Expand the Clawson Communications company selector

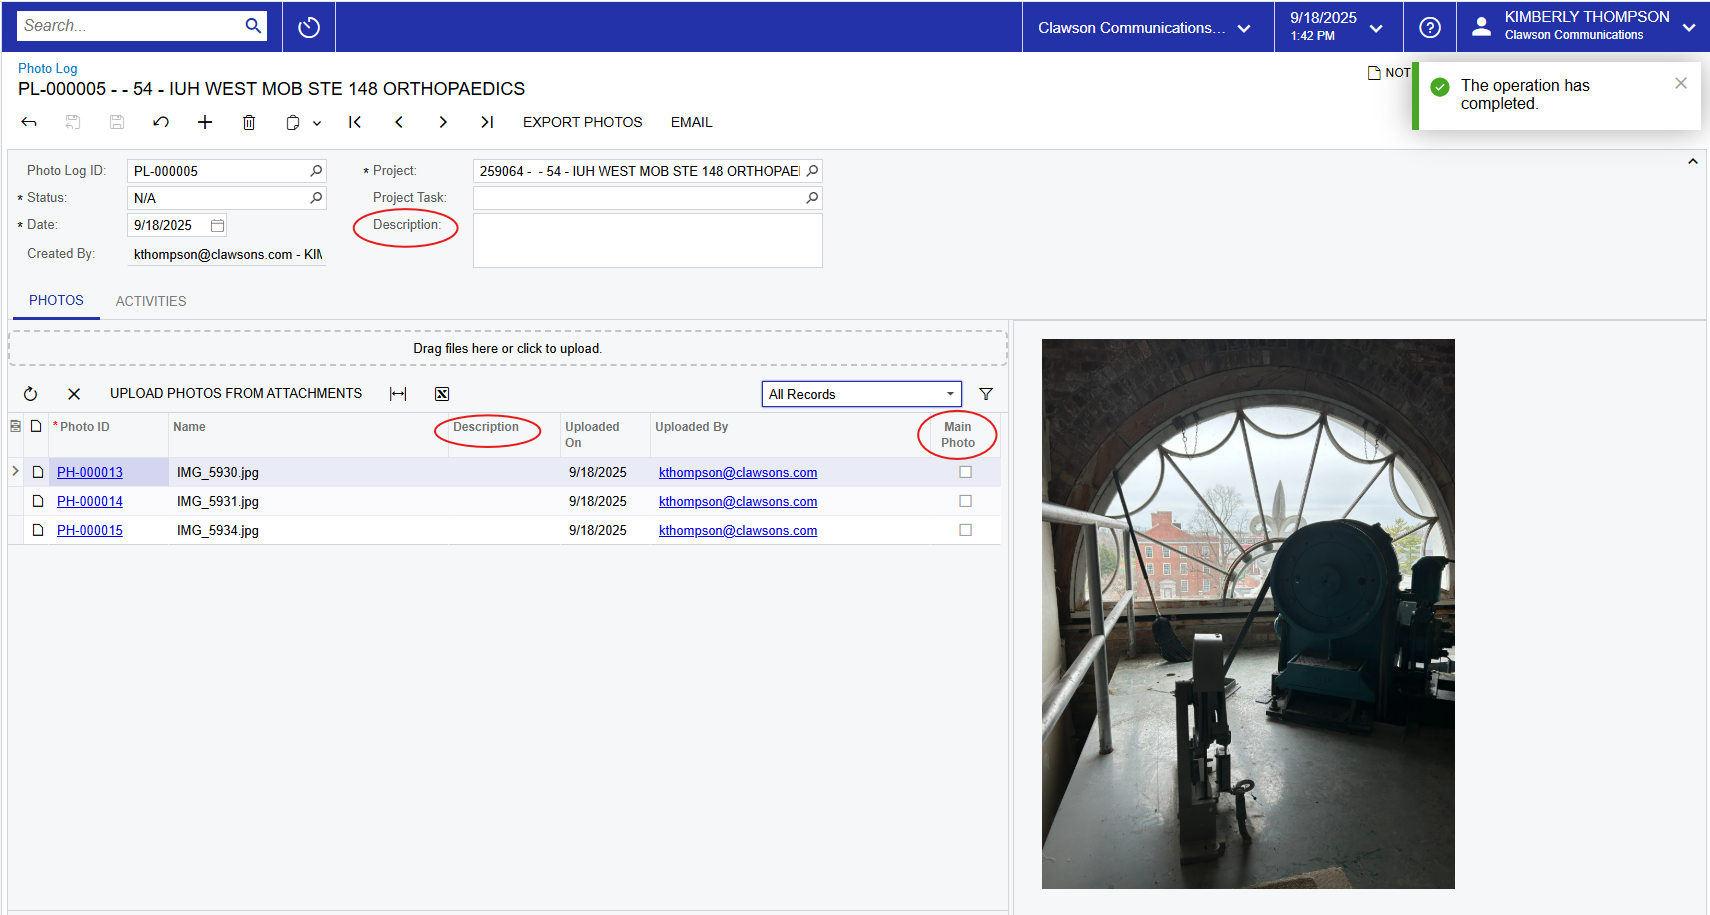(x=1146, y=28)
